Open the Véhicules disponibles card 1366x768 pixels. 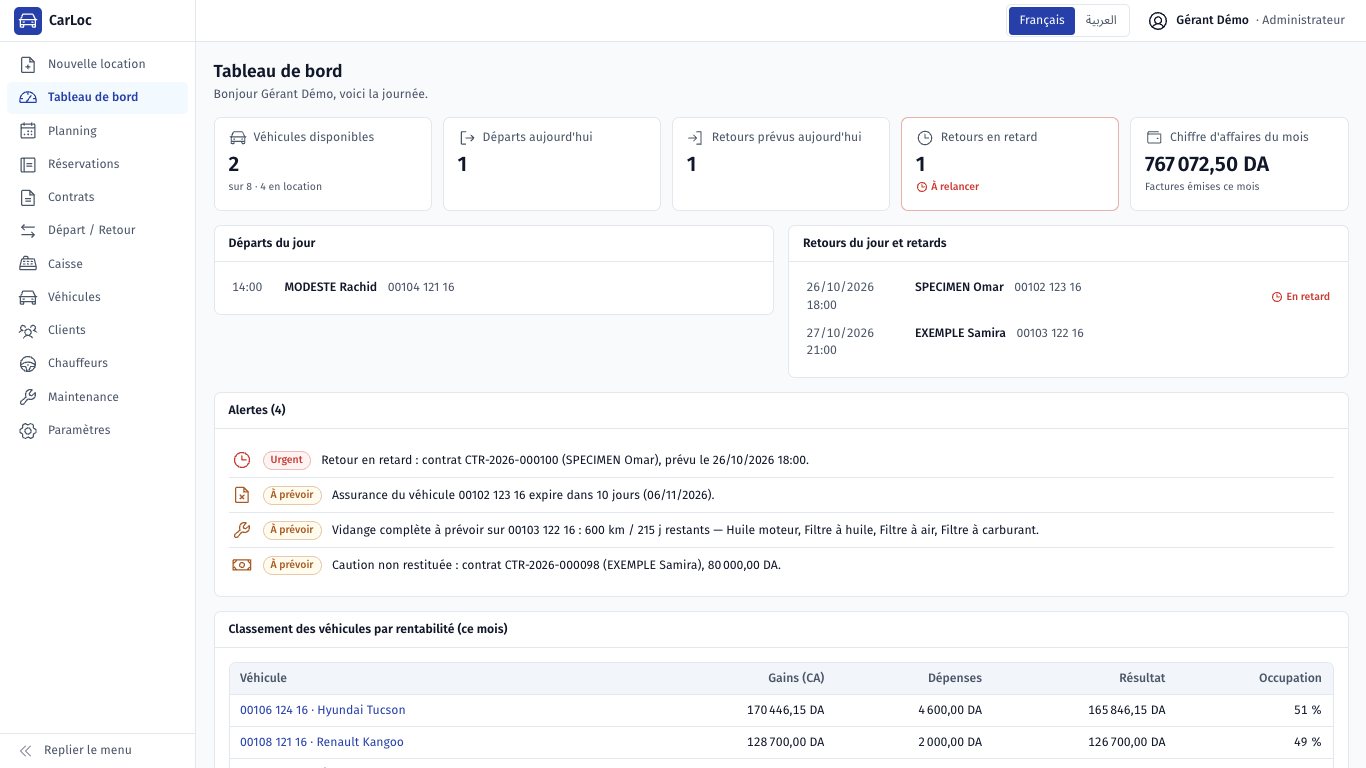pos(323,164)
